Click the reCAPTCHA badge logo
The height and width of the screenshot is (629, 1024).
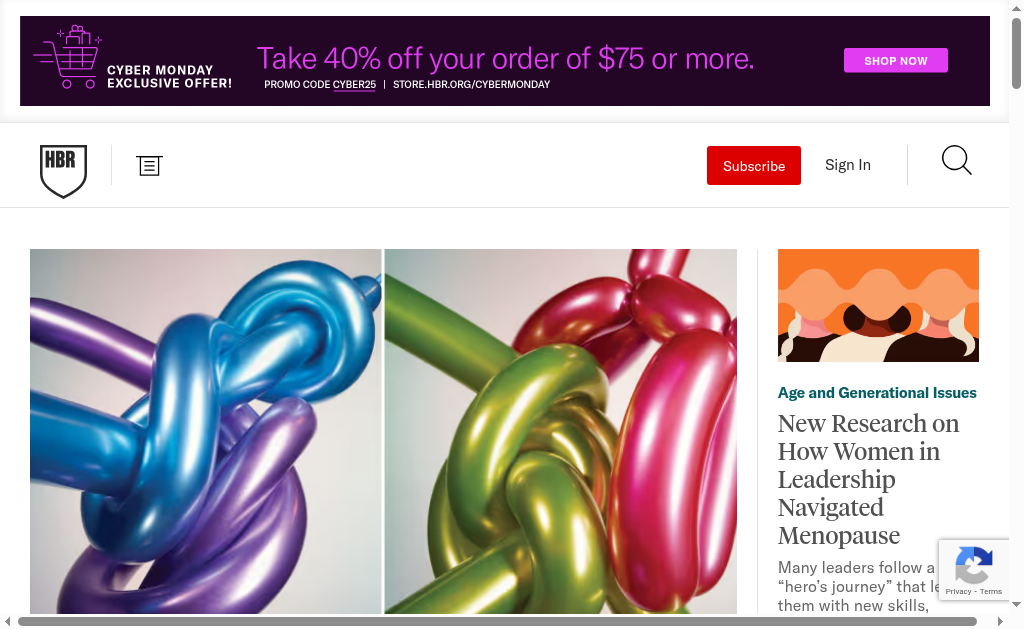974,565
